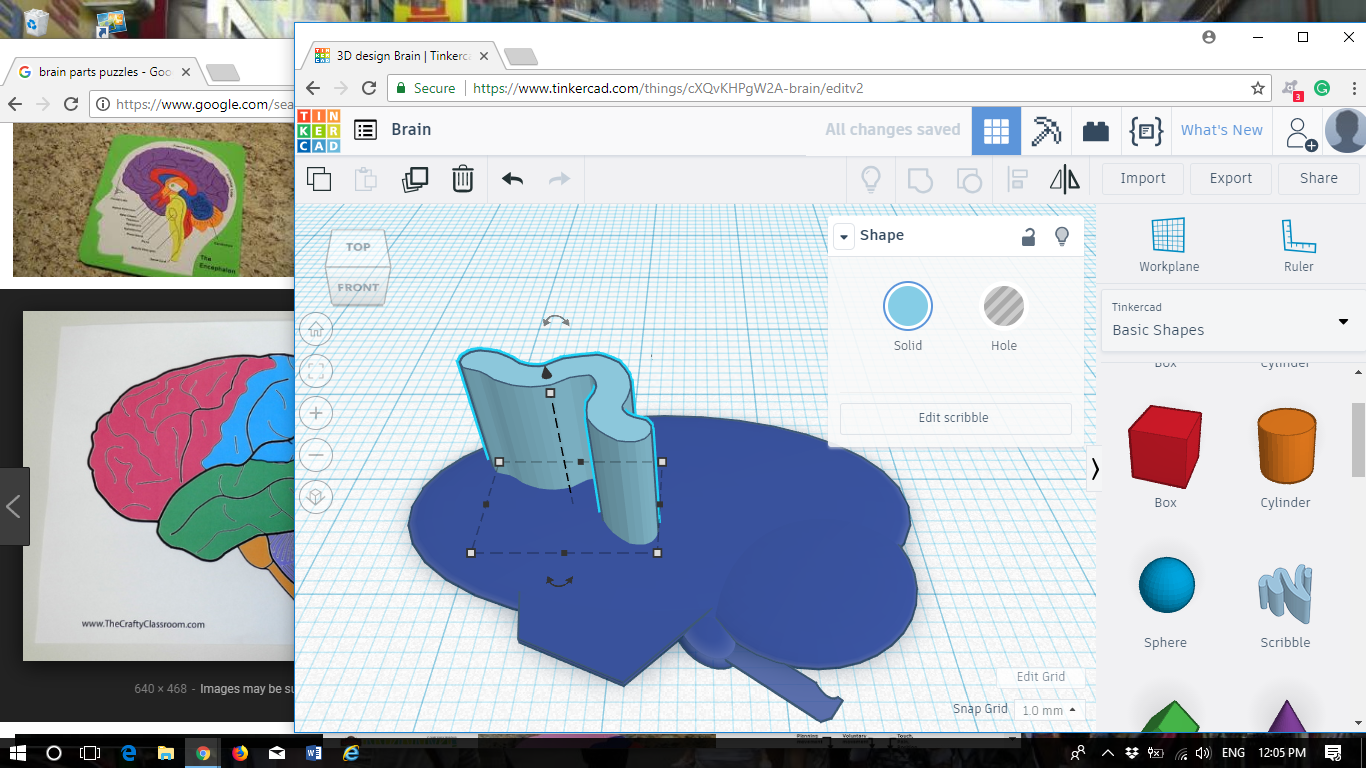Viewport: 1366px width, 768px height.
Task: Open Word from the taskbar
Action: (x=314, y=752)
